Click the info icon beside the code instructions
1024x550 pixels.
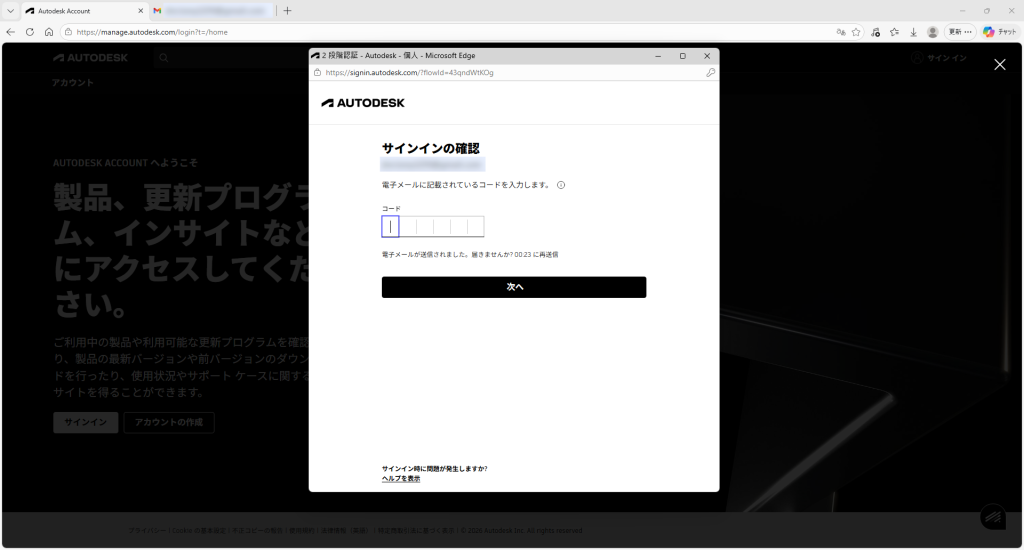tap(561, 185)
